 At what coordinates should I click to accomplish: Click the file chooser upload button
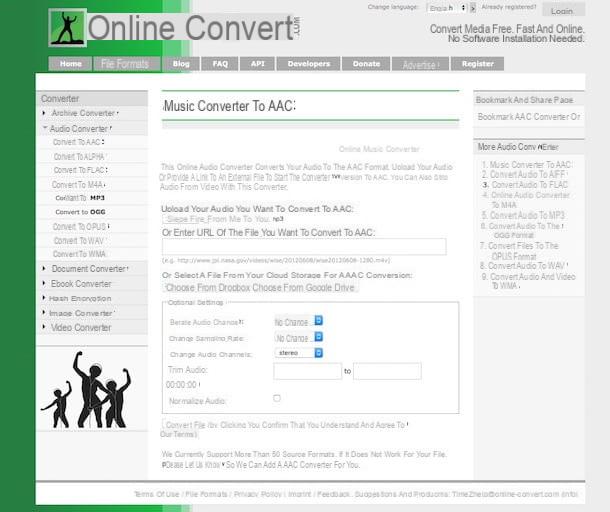coord(183,219)
